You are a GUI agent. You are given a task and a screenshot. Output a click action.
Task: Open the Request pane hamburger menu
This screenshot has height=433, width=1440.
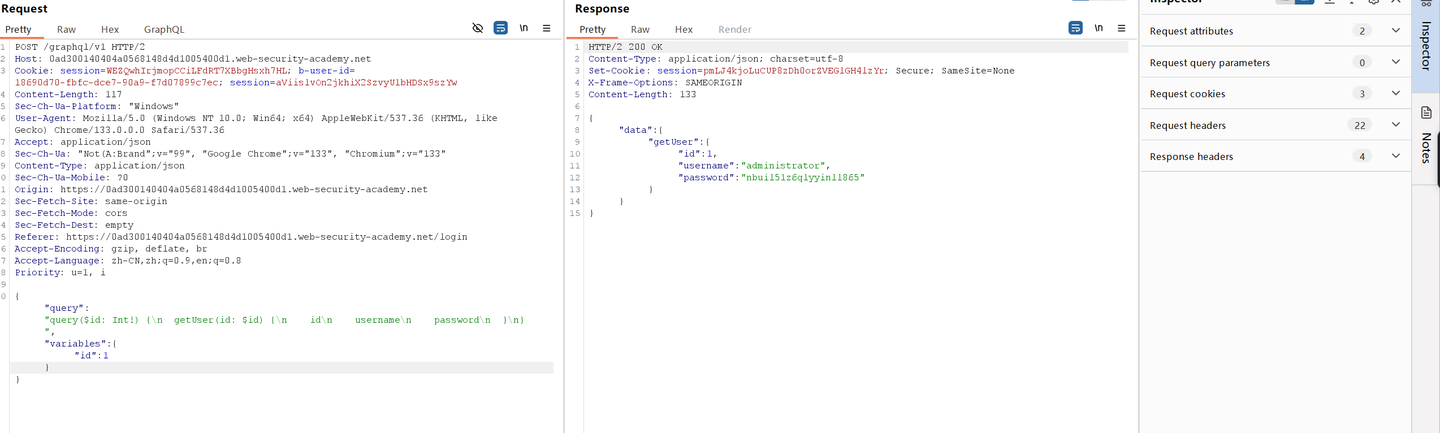[547, 29]
